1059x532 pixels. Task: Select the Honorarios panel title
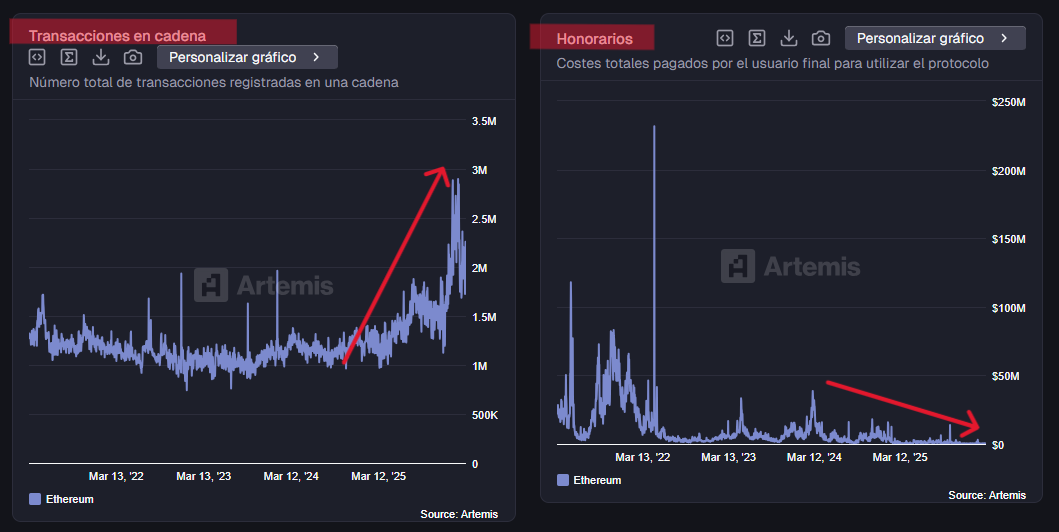pos(594,39)
